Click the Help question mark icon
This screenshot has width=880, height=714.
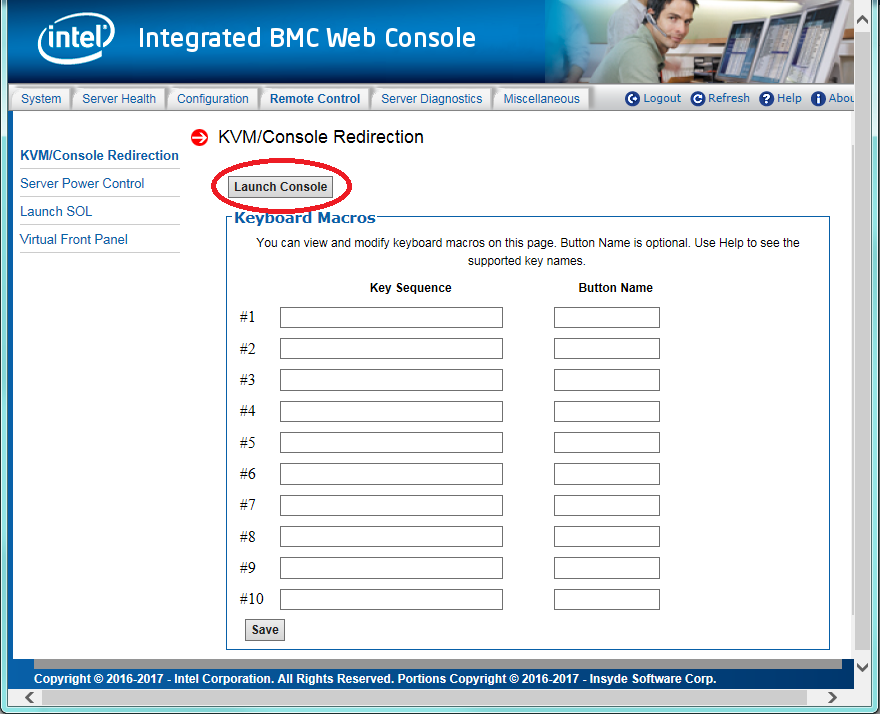pyautogui.click(x=767, y=99)
